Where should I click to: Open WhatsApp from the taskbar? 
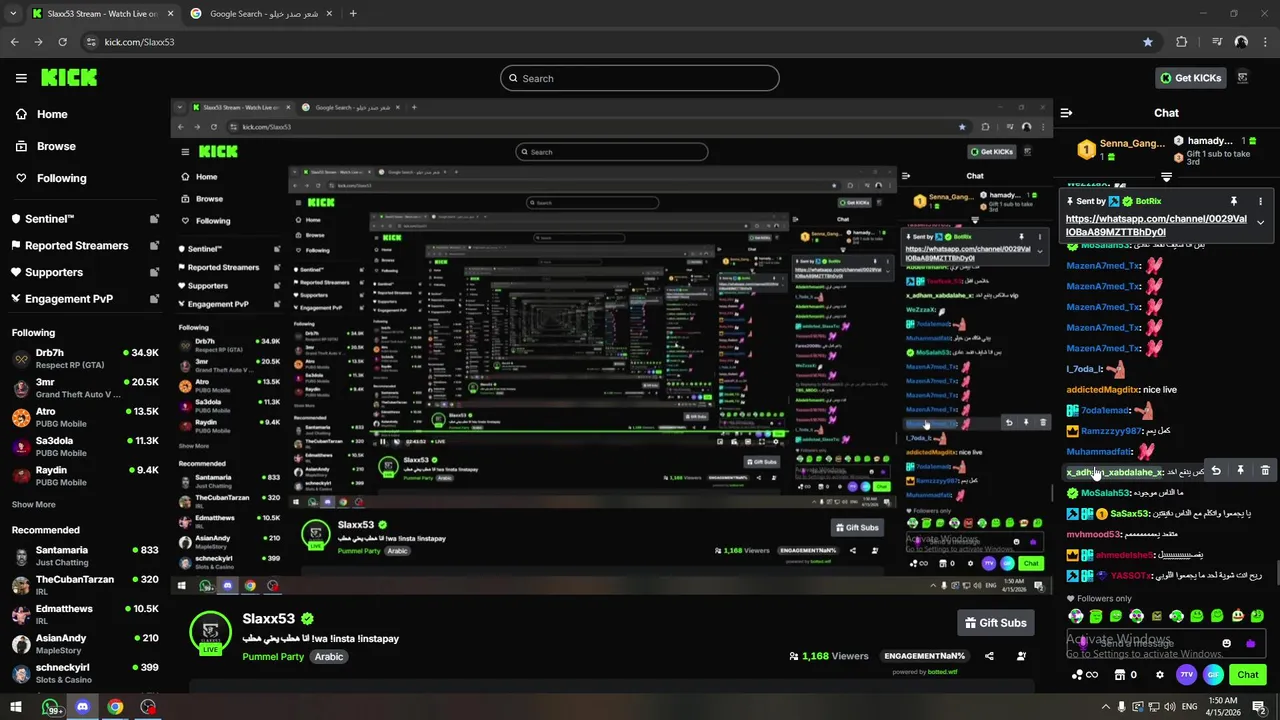point(50,707)
